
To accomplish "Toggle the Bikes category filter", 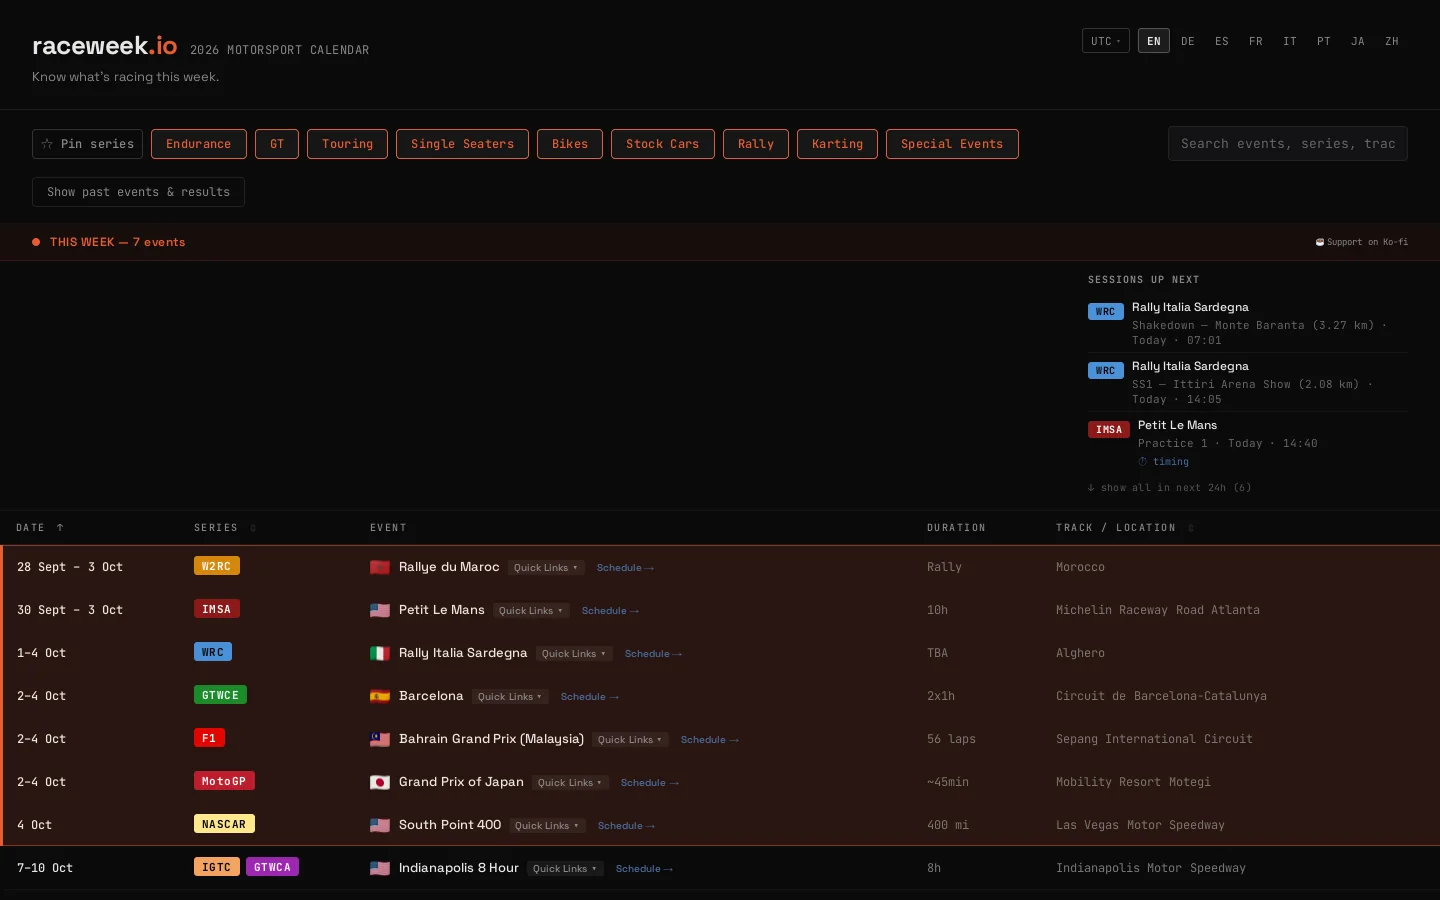I will point(570,144).
